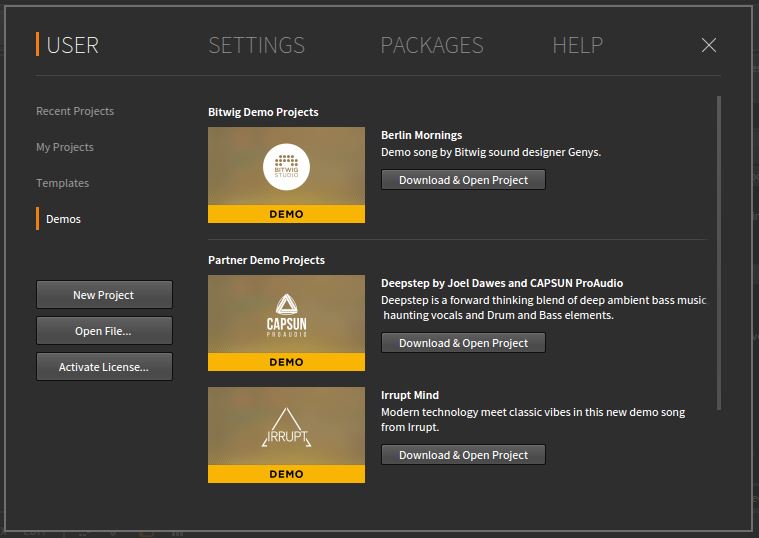Select Templates in the sidebar
The height and width of the screenshot is (538, 759).
coord(62,183)
